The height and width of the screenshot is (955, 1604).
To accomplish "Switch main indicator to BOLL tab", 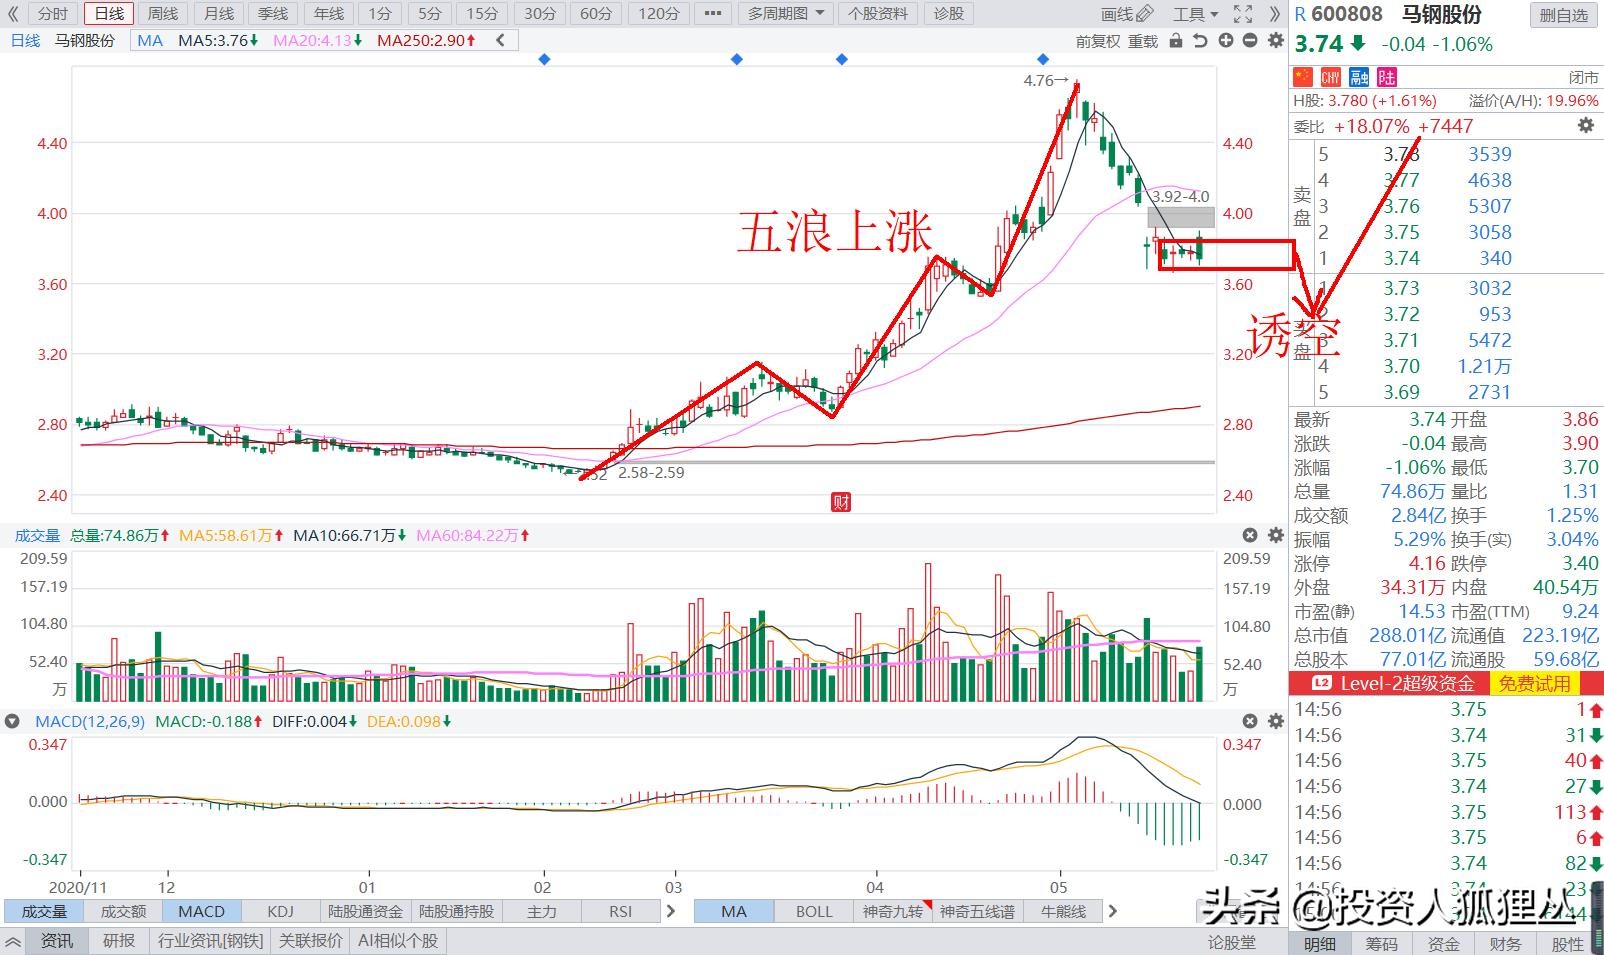I will coord(814,911).
